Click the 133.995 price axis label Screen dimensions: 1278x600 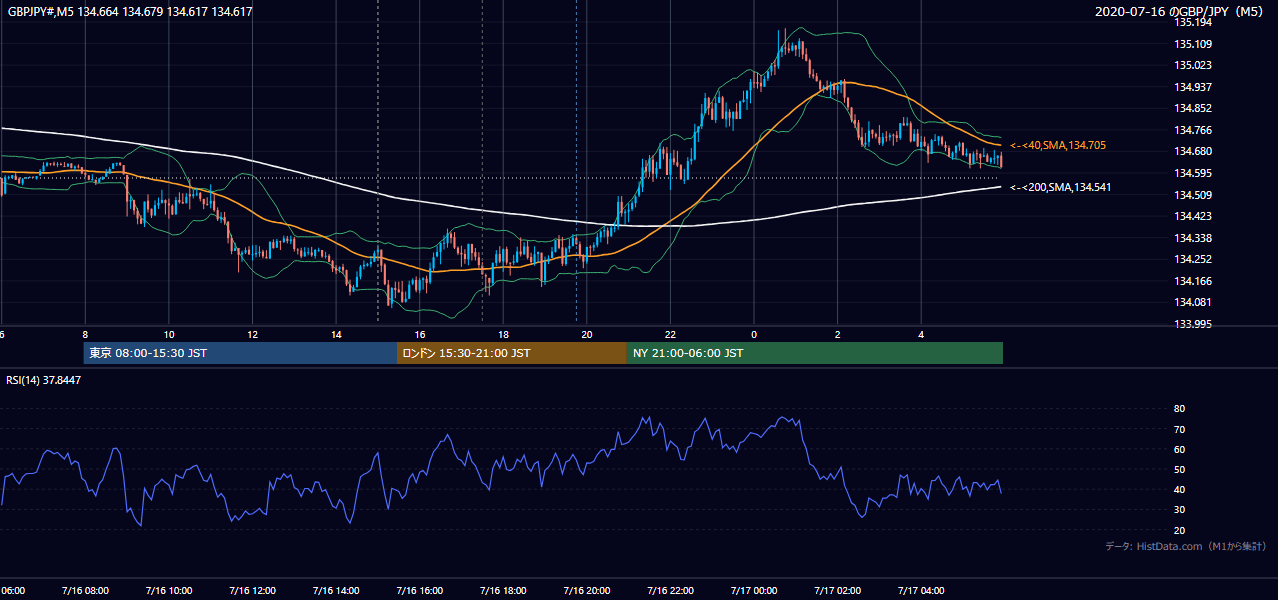point(1193,324)
